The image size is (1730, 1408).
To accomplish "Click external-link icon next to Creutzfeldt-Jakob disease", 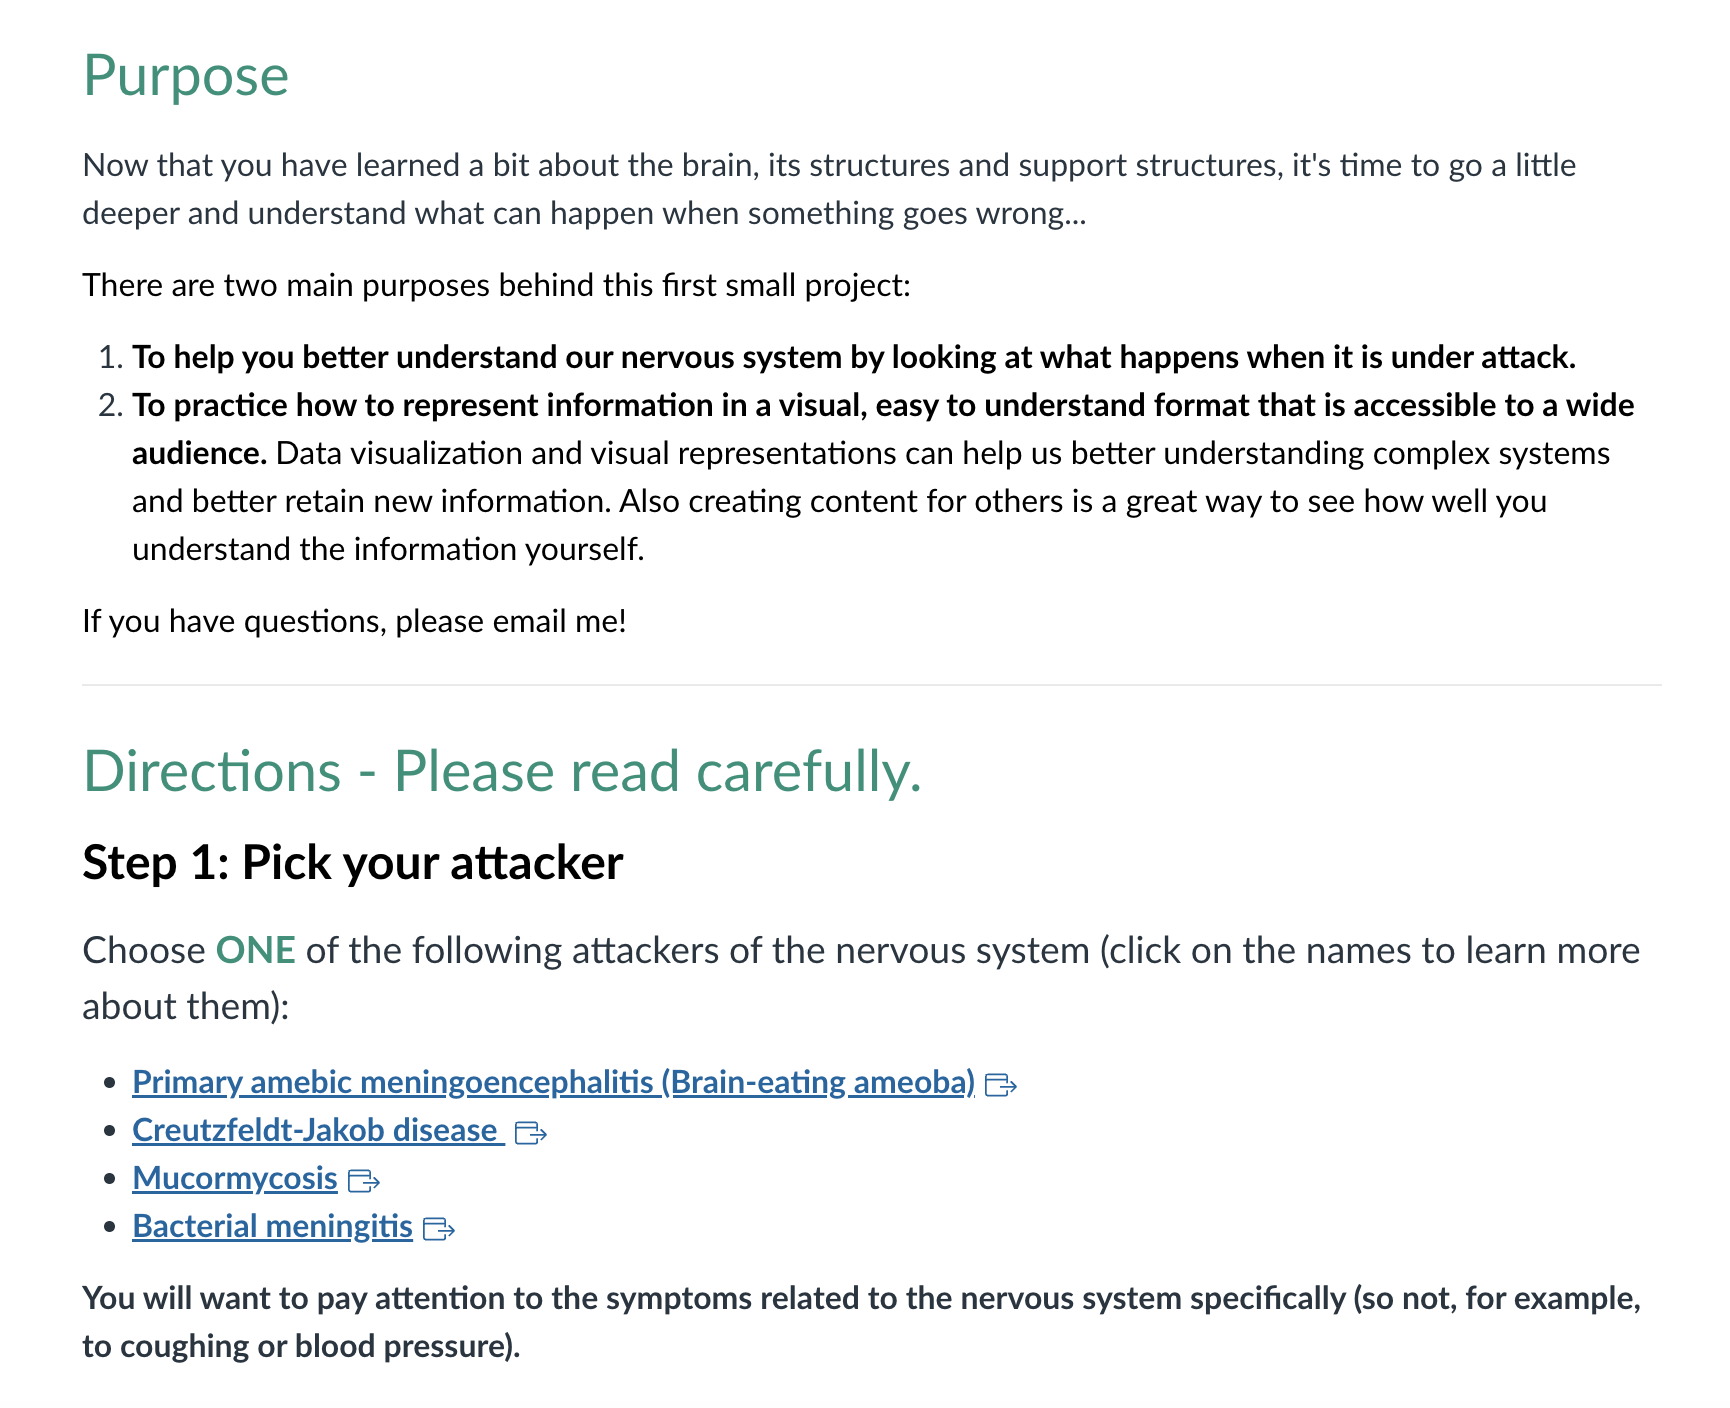I will click(531, 1132).
